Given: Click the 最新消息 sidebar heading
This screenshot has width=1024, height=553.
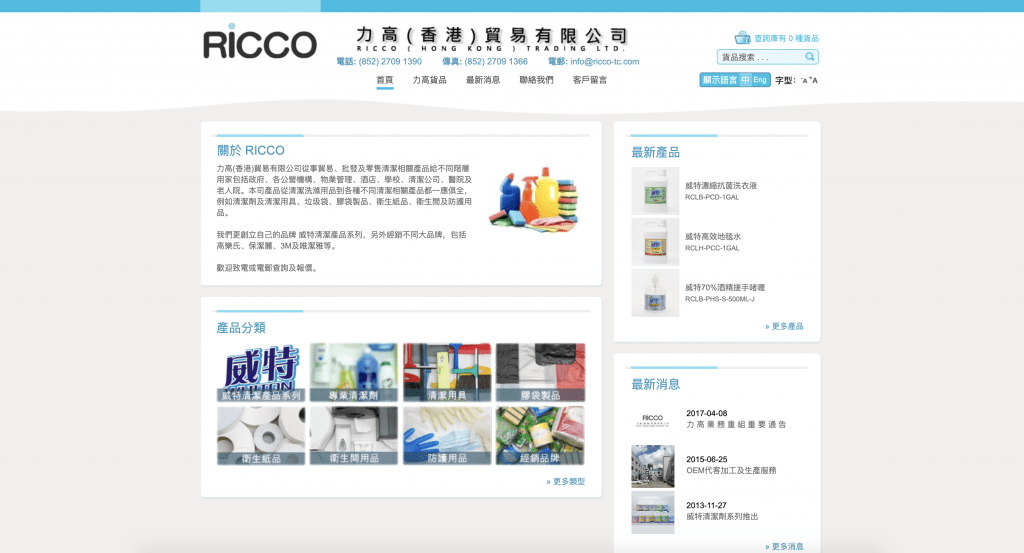Looking at the screenshot, I should (x=655, y=385).
